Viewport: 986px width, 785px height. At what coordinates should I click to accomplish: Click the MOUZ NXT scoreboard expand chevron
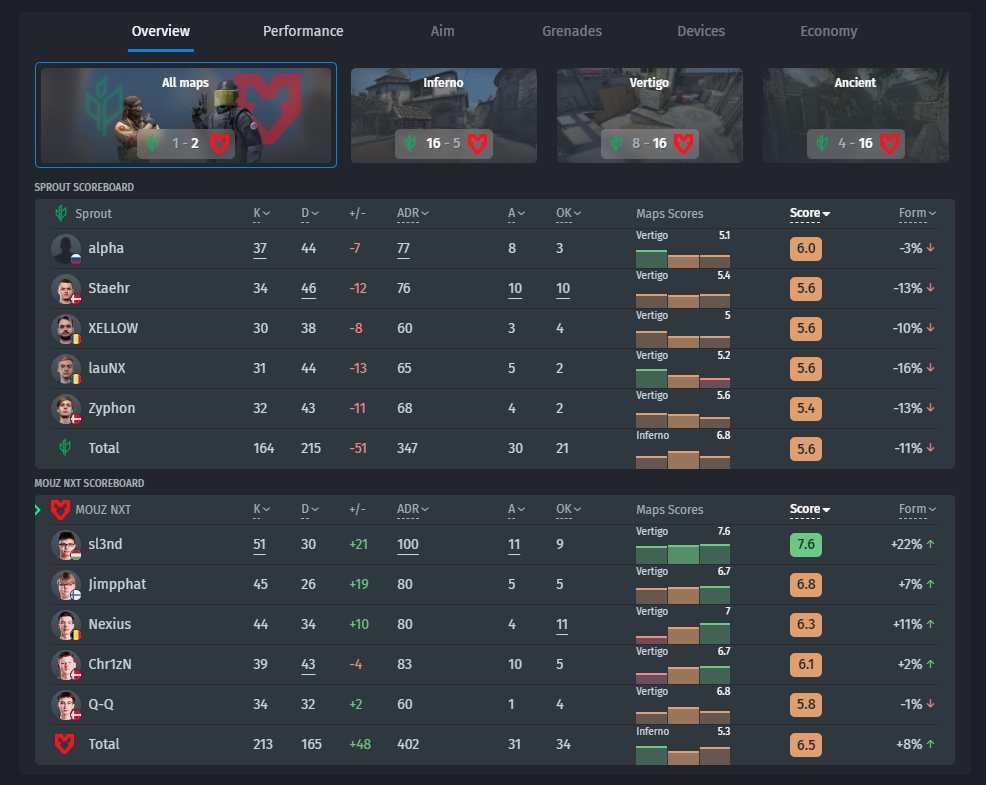[38, 509]
